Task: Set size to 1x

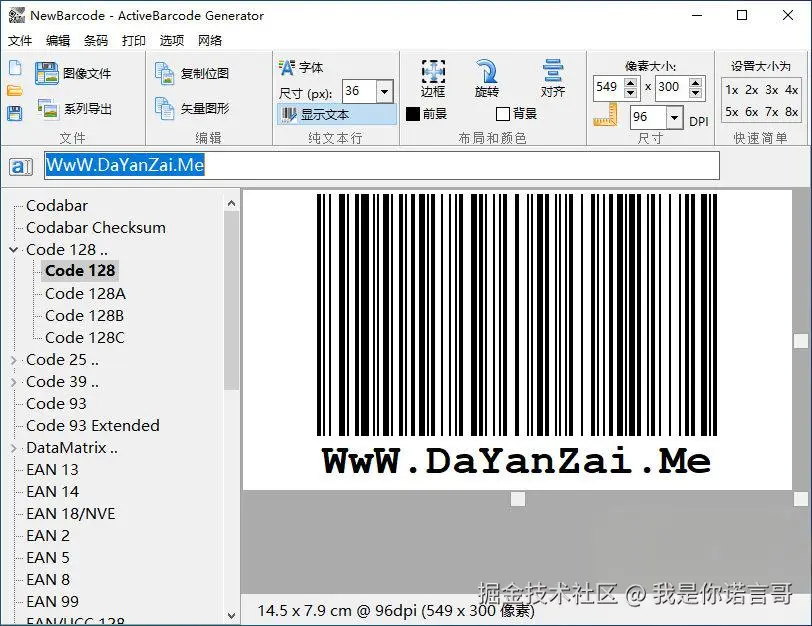Action: (x=732, y=90)
